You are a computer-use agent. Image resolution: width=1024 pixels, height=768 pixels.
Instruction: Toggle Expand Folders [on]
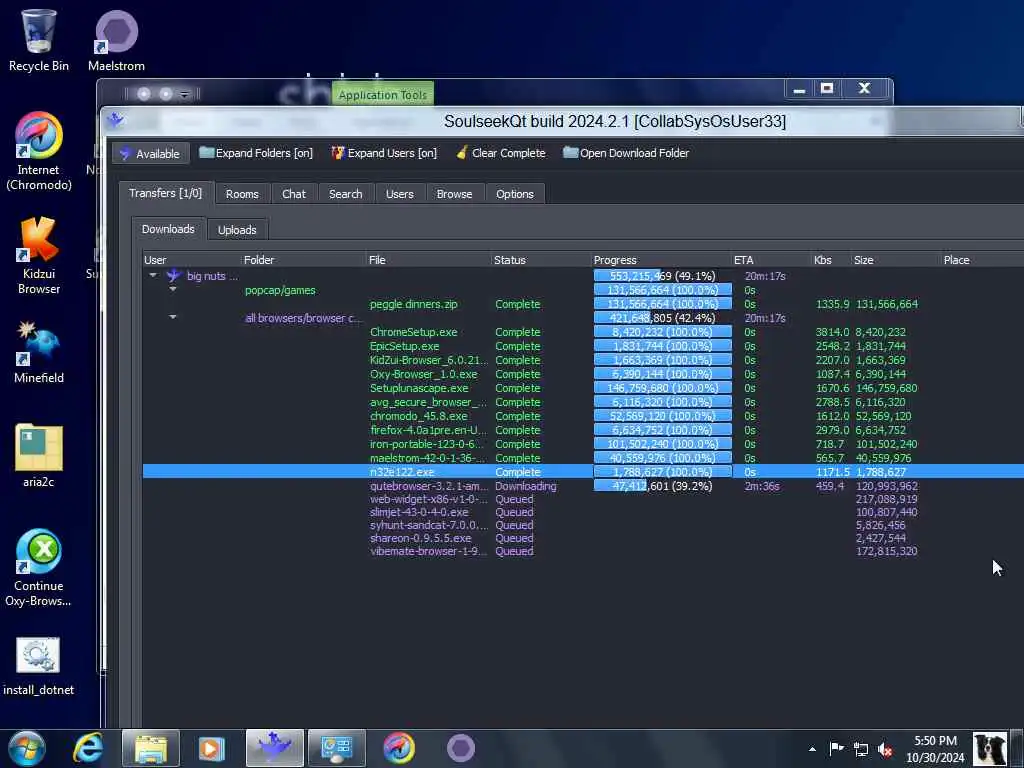pos(256,153)
